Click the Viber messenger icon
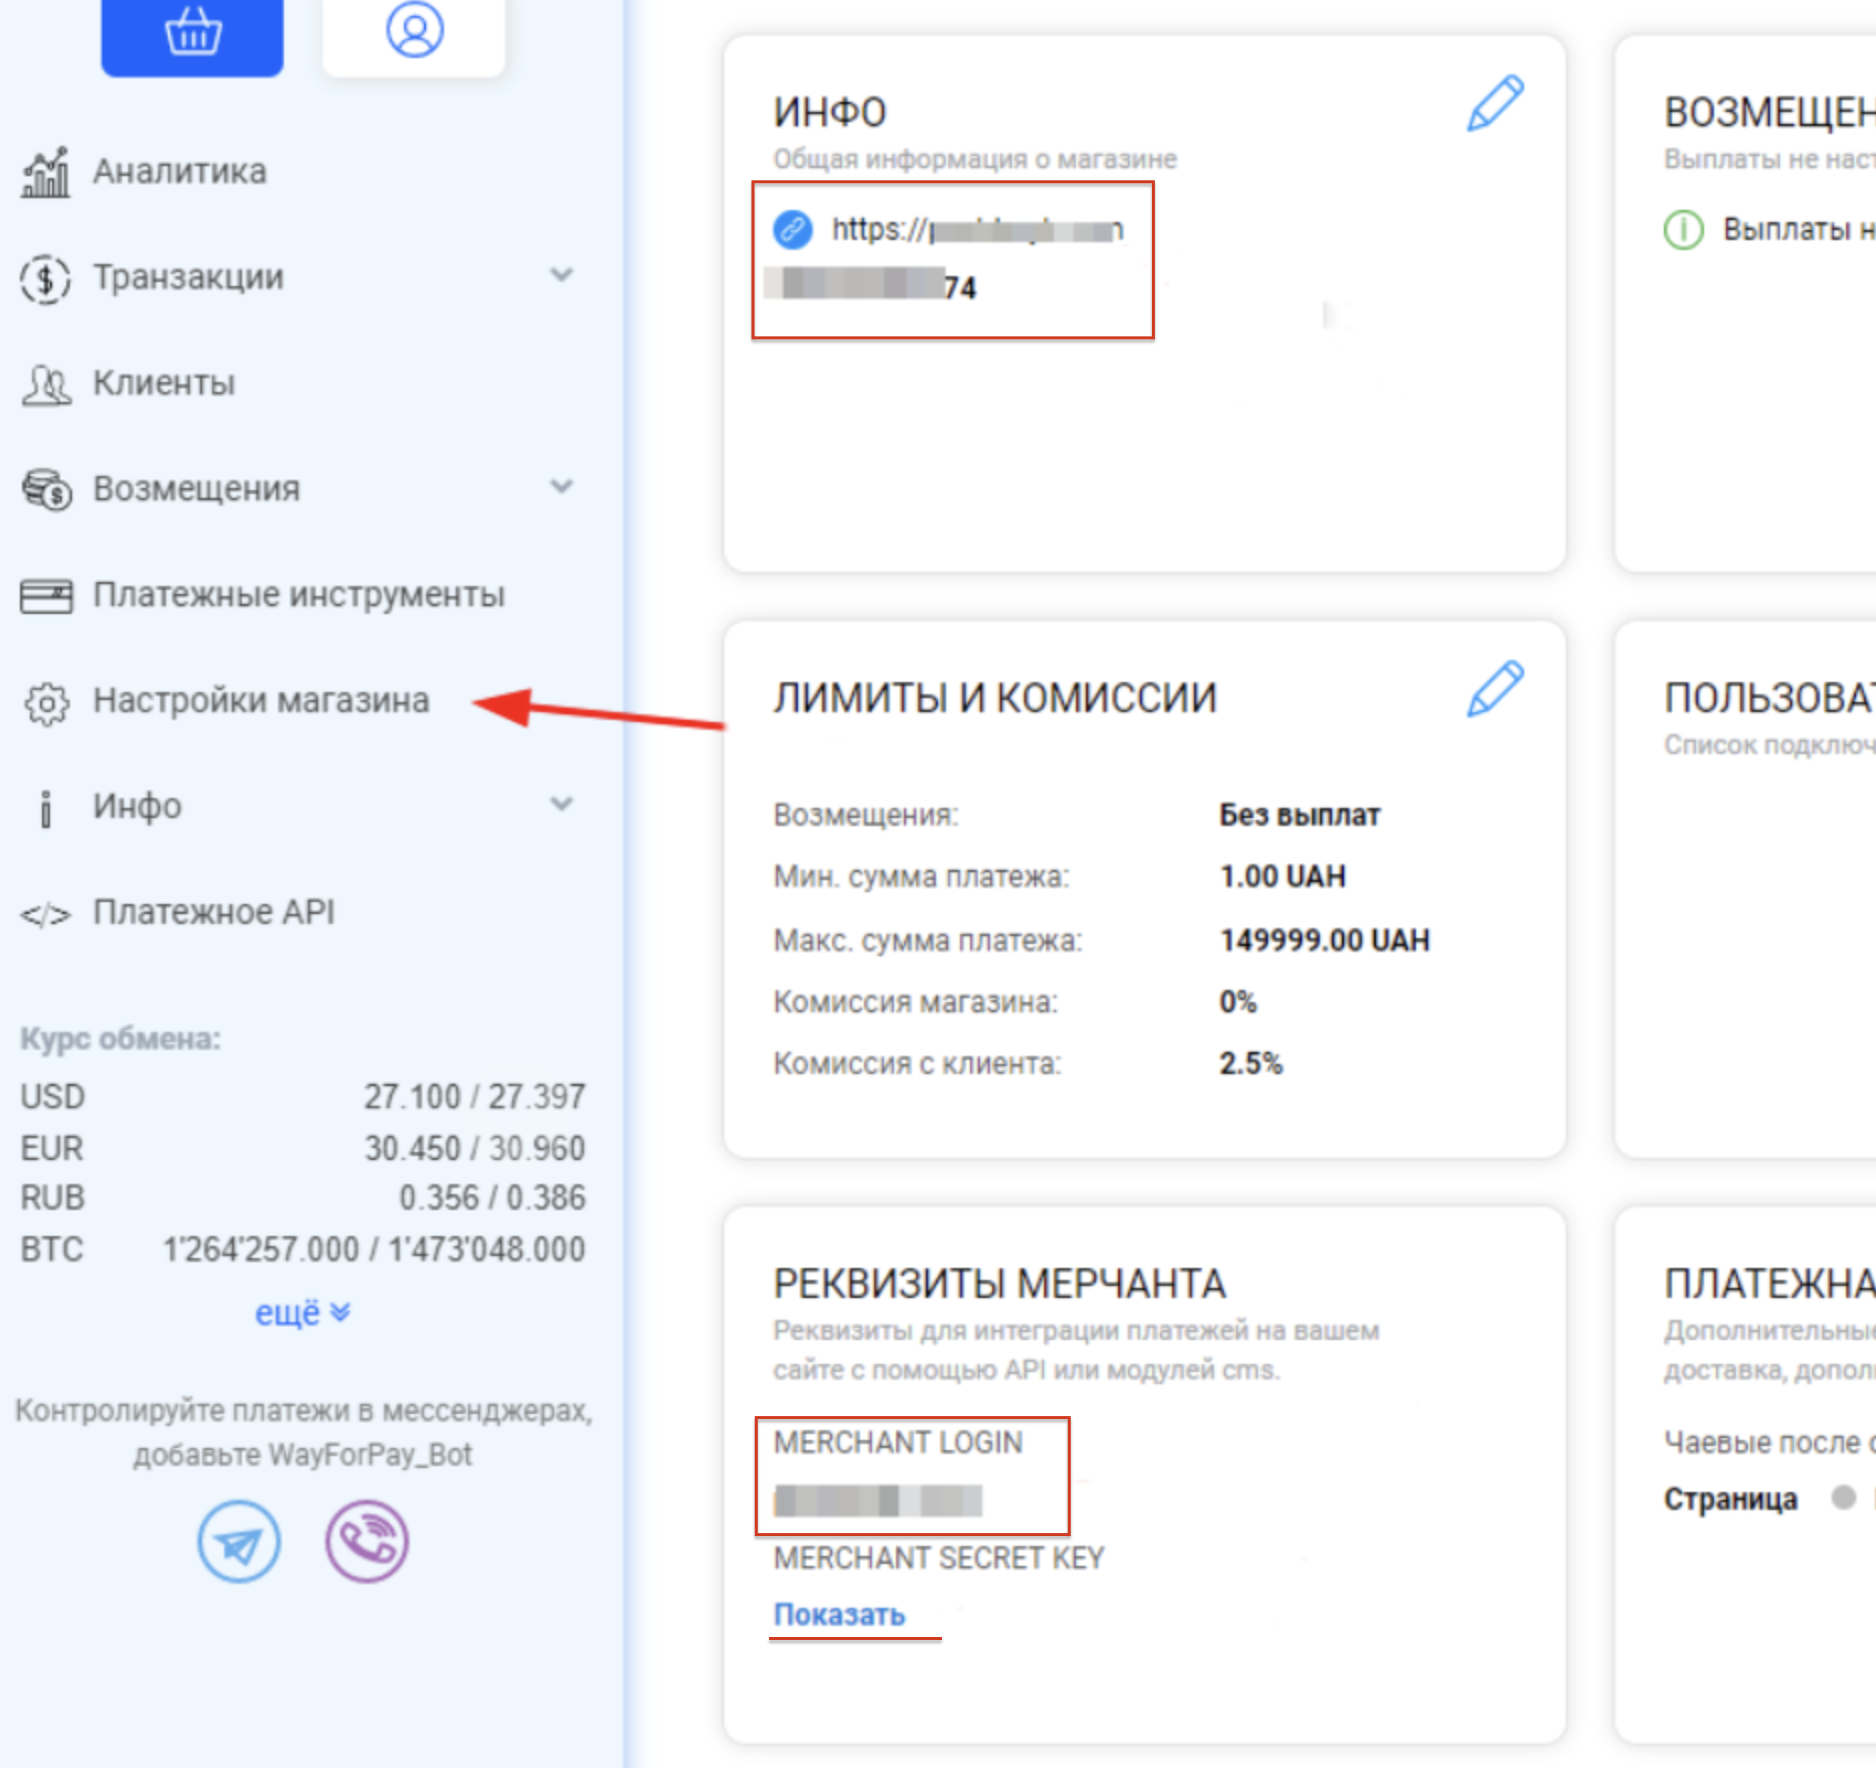This screenshot has width=1876, height=1768. click(367, 1541)
